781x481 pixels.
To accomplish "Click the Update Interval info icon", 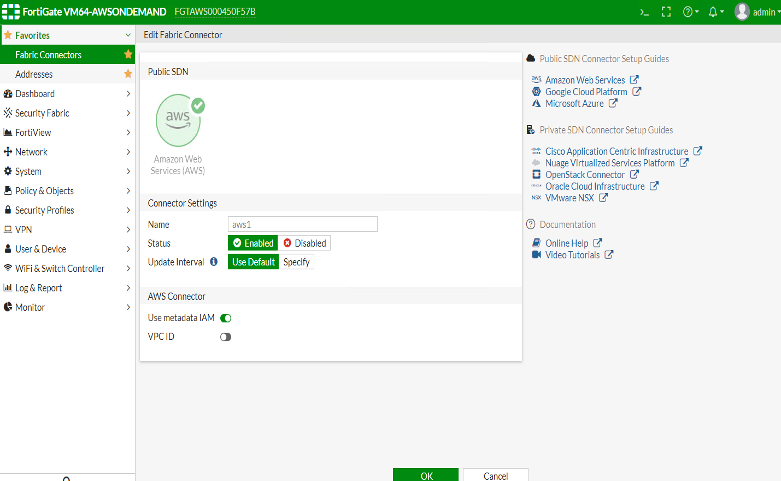I will [214, 261].
